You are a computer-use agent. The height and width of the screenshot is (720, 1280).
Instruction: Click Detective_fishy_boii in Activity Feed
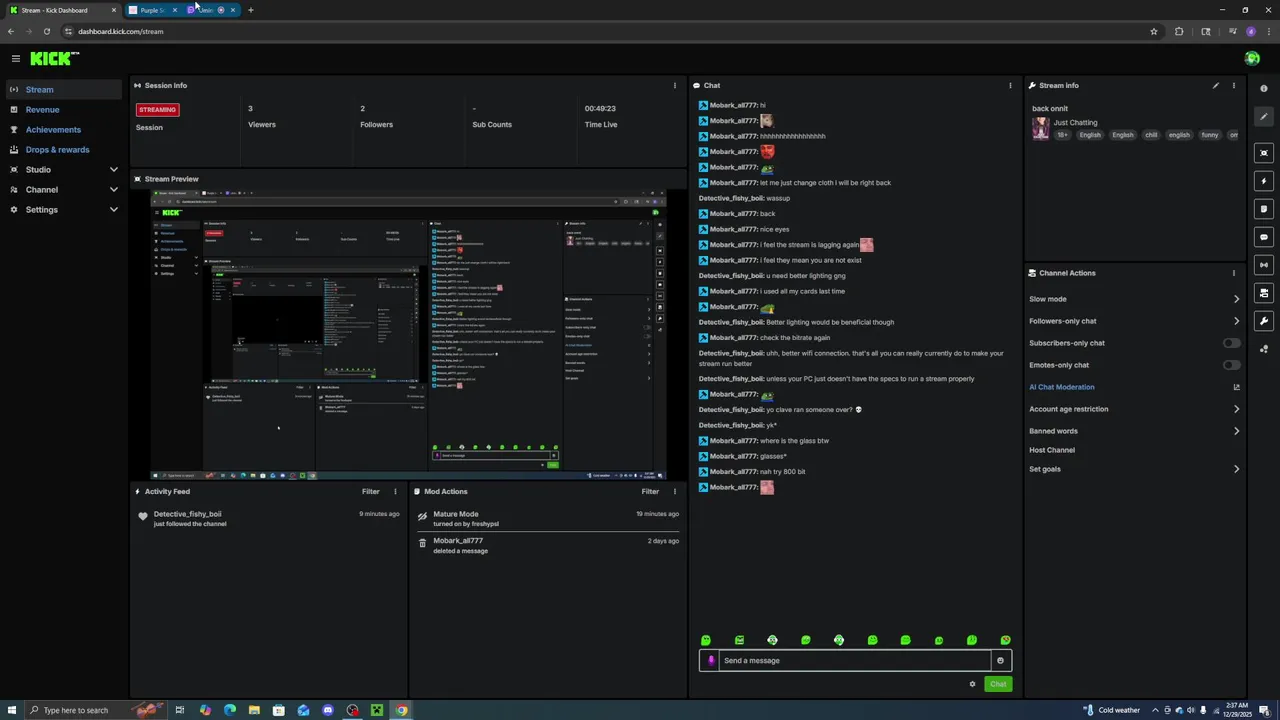[187, 514]
